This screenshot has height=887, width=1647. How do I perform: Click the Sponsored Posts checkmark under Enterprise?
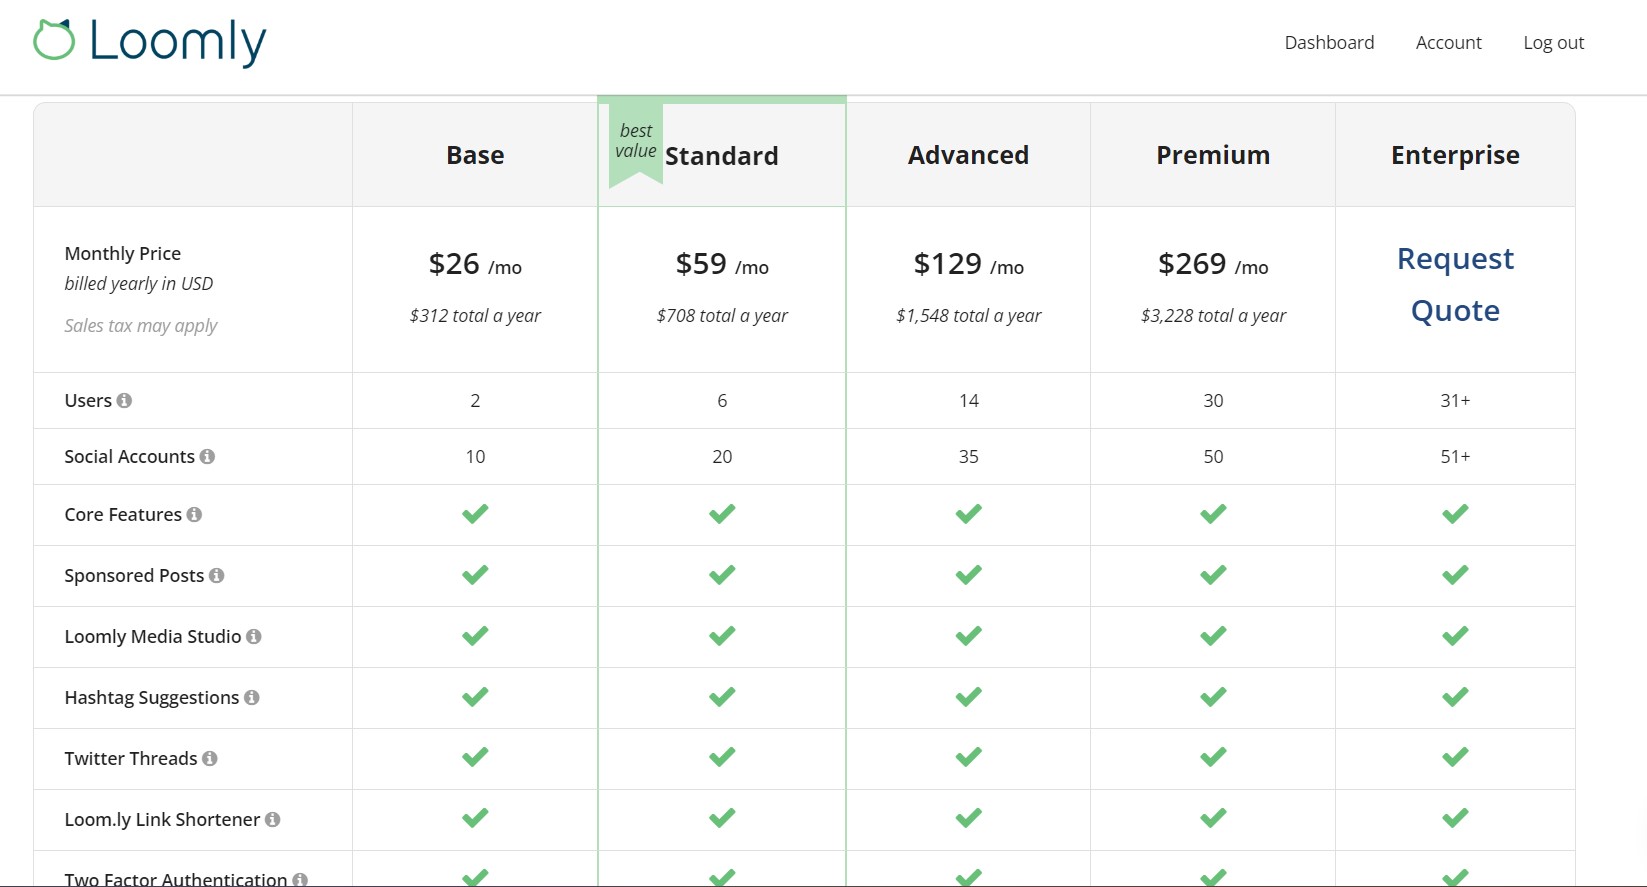coord(1455,575)
